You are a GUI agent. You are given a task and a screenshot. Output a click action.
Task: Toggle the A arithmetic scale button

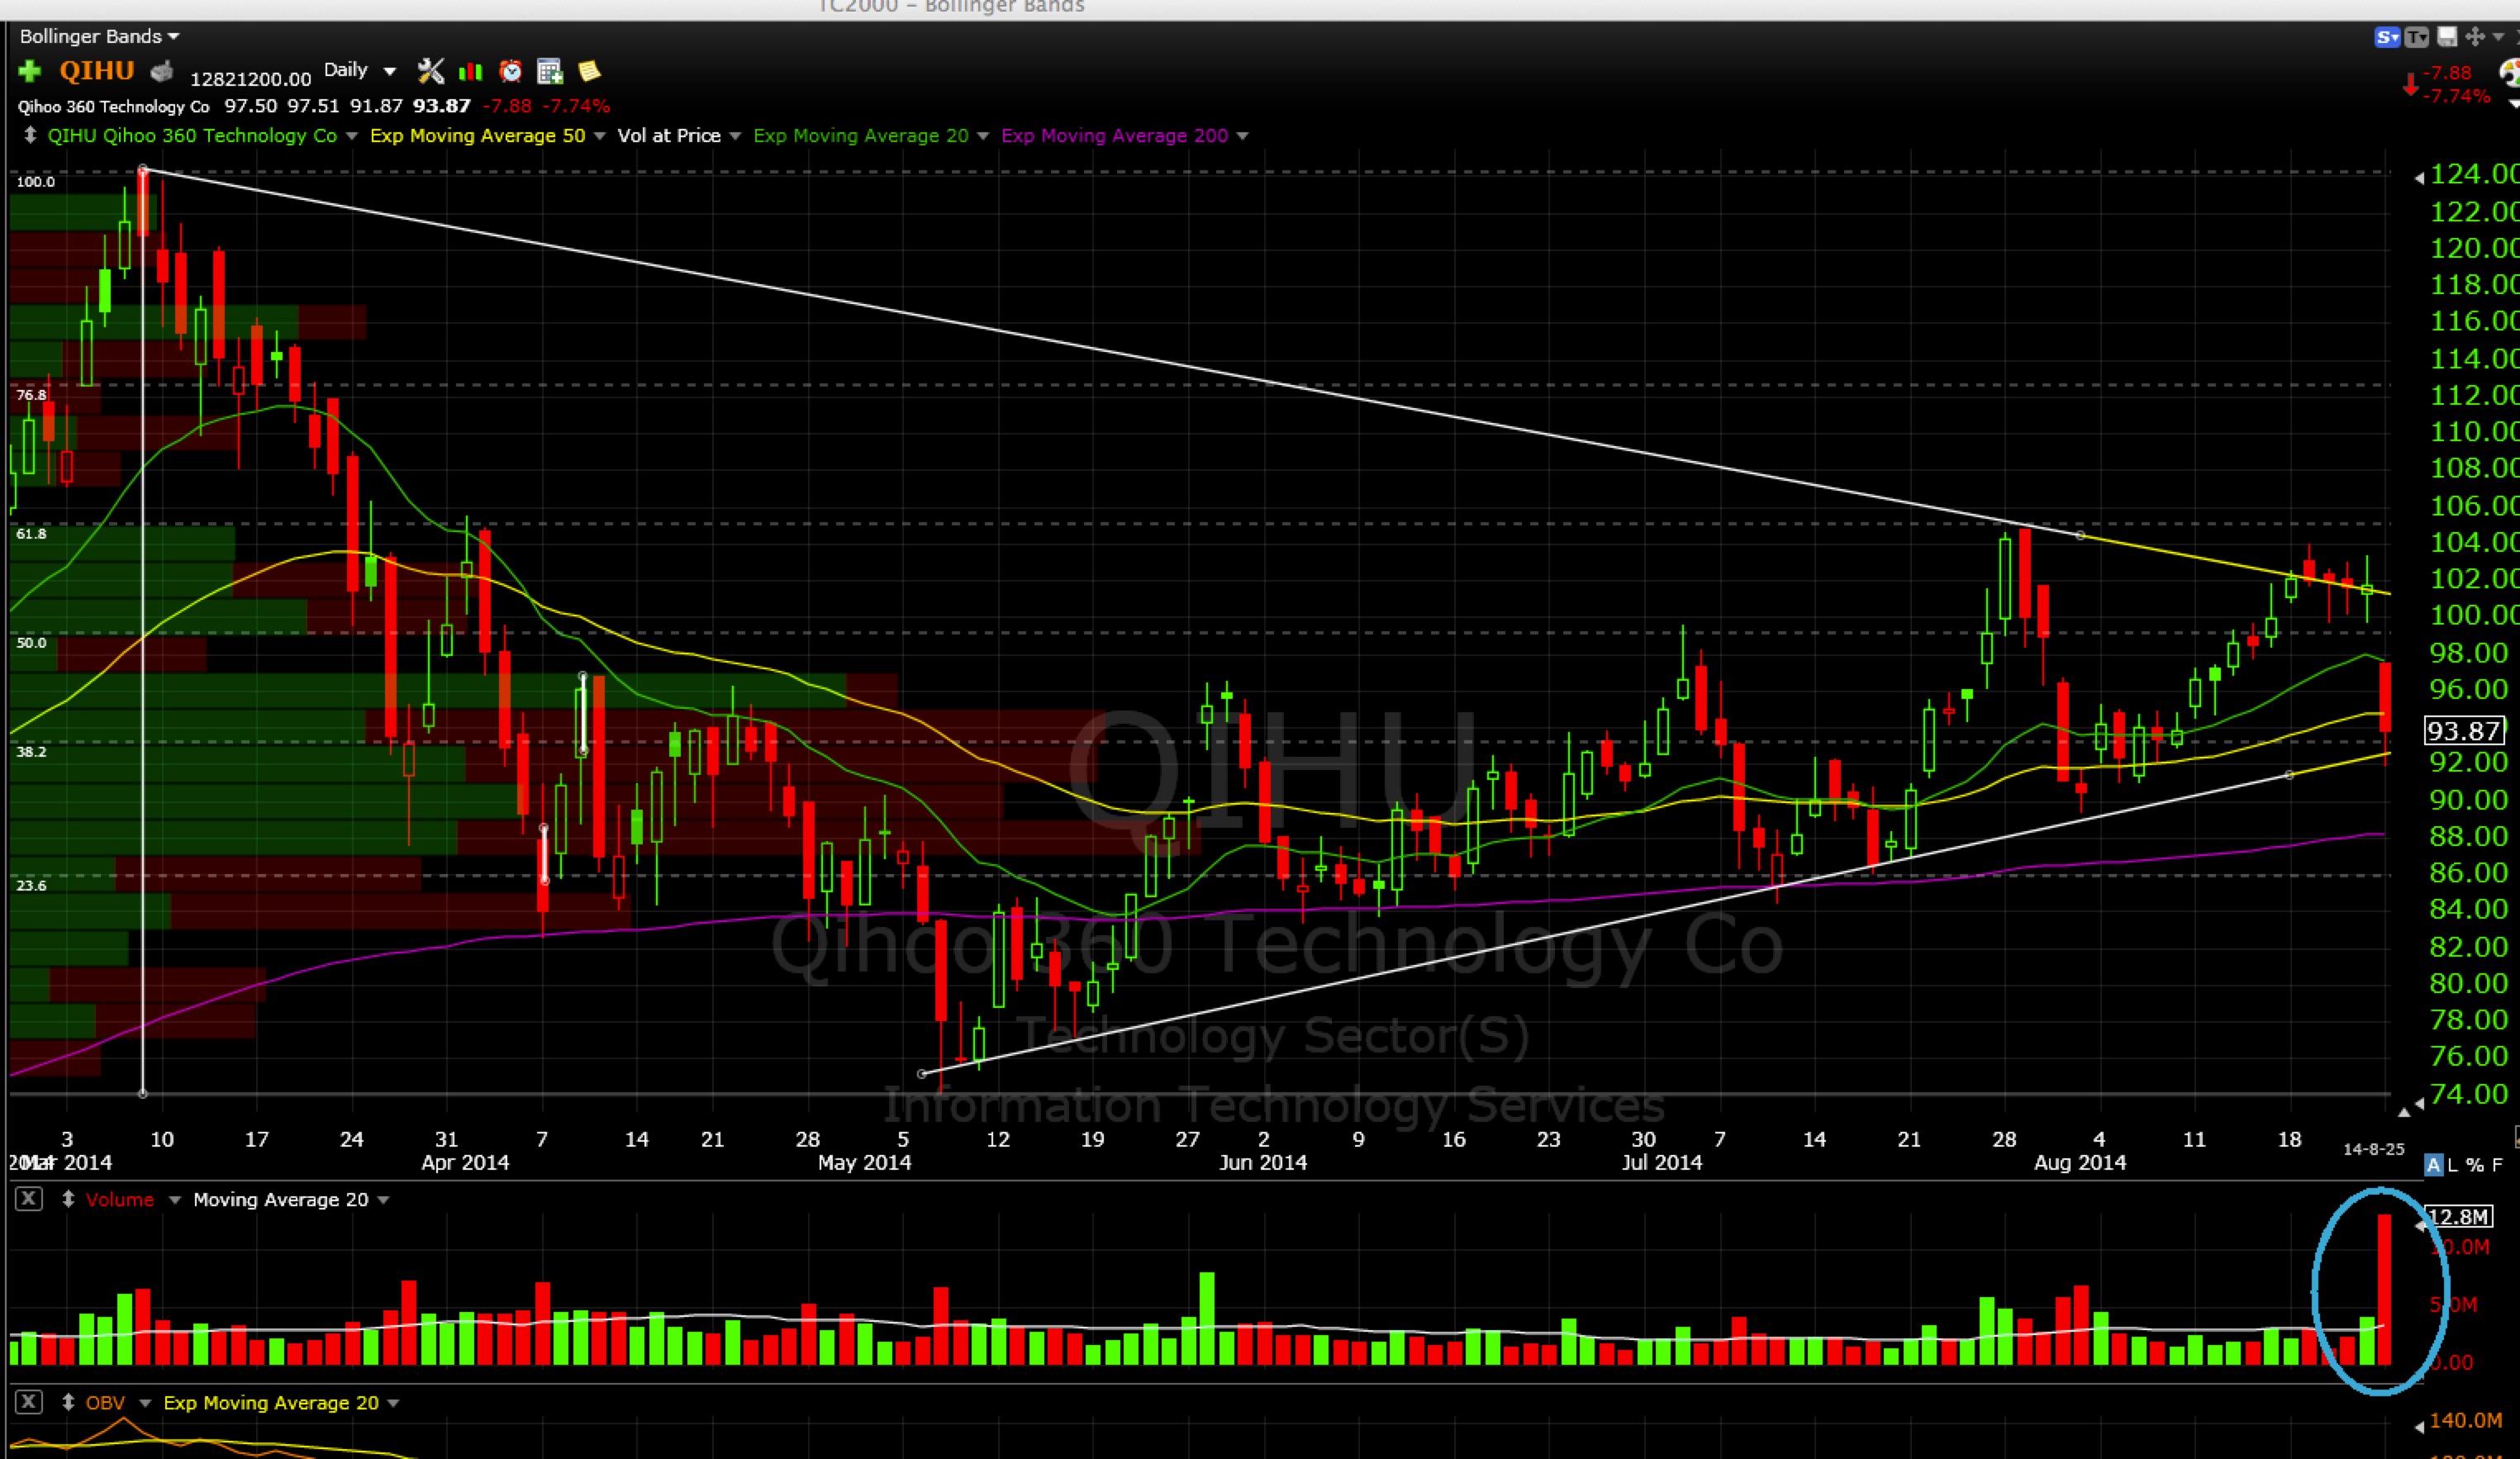coord(2434,1165)
